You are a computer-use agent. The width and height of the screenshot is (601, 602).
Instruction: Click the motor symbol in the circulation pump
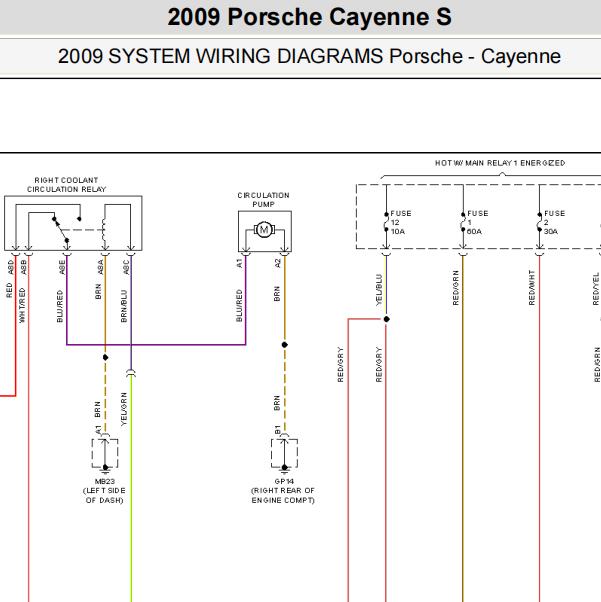[x=264, y=230]
